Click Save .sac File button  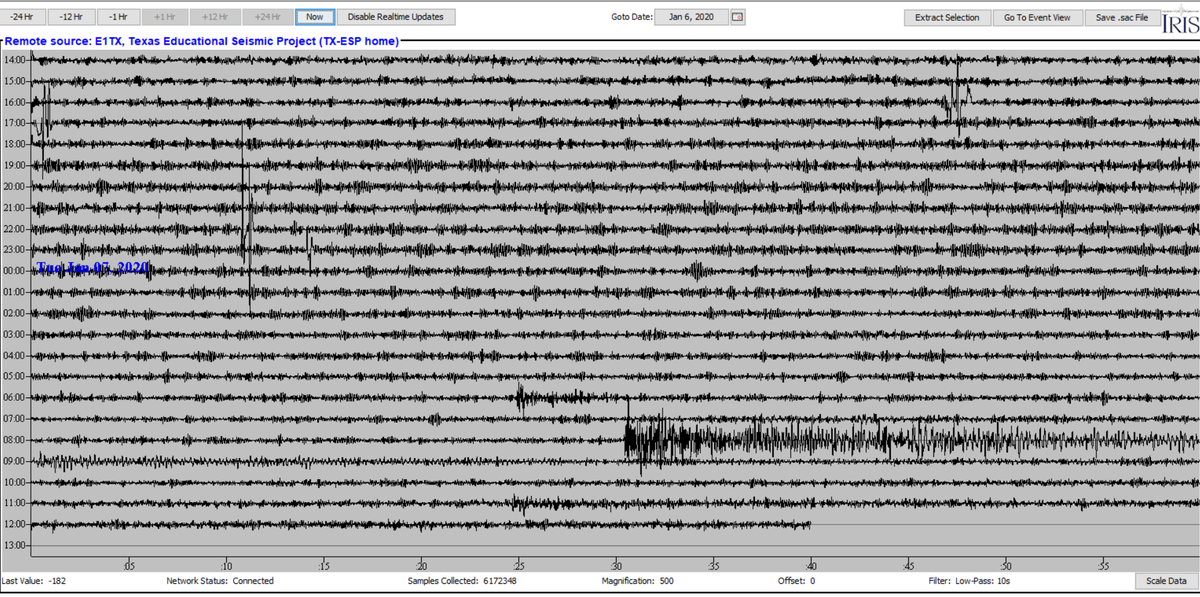point(1122,17)
